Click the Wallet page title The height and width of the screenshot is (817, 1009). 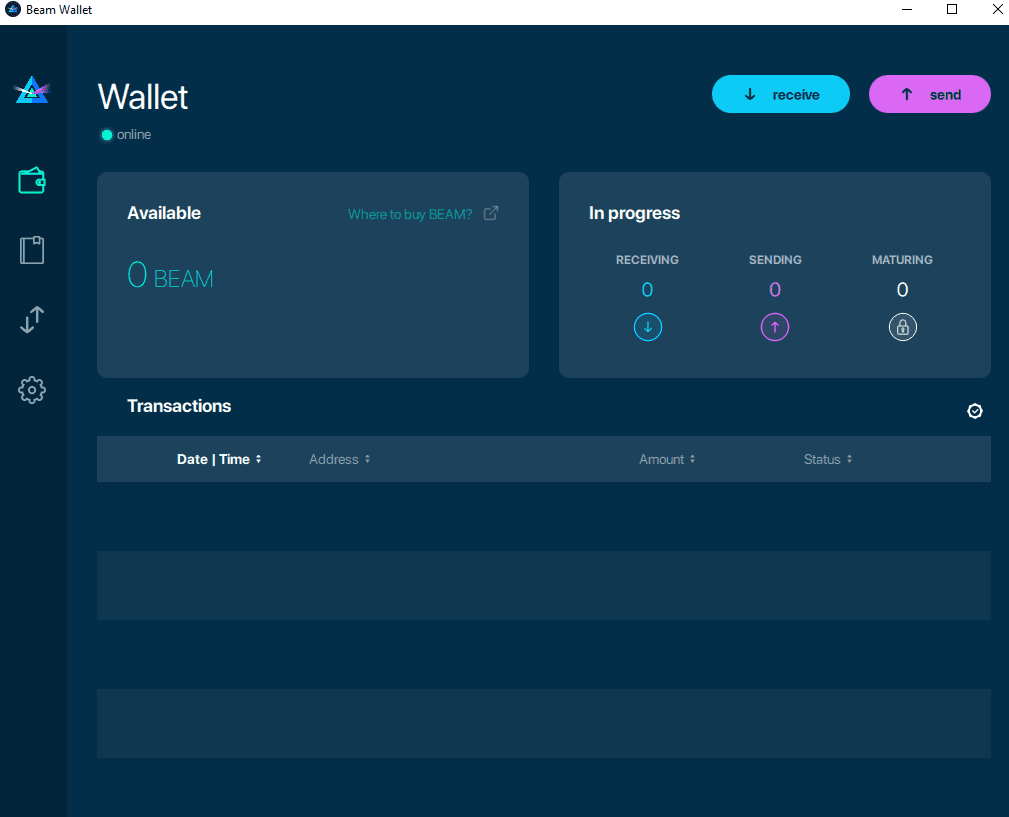[143, 97]
